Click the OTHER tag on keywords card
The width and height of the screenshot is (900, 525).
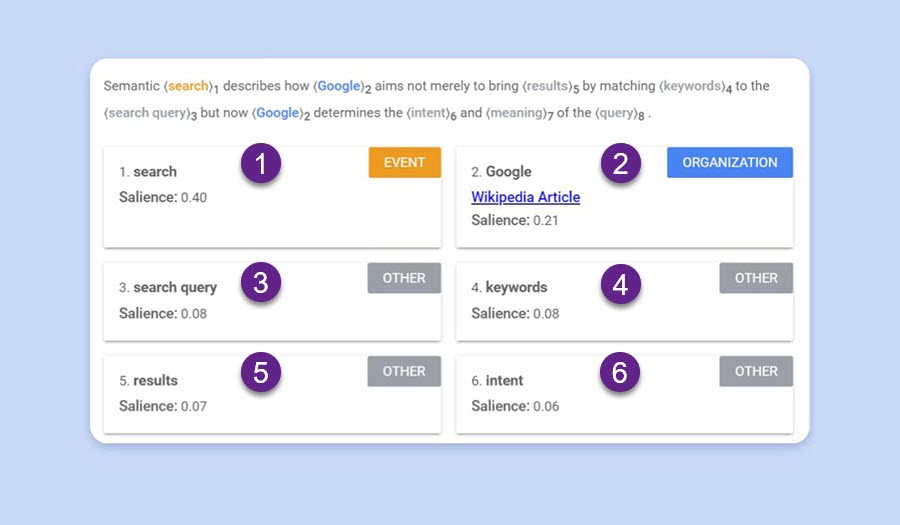tap(756, 278)
